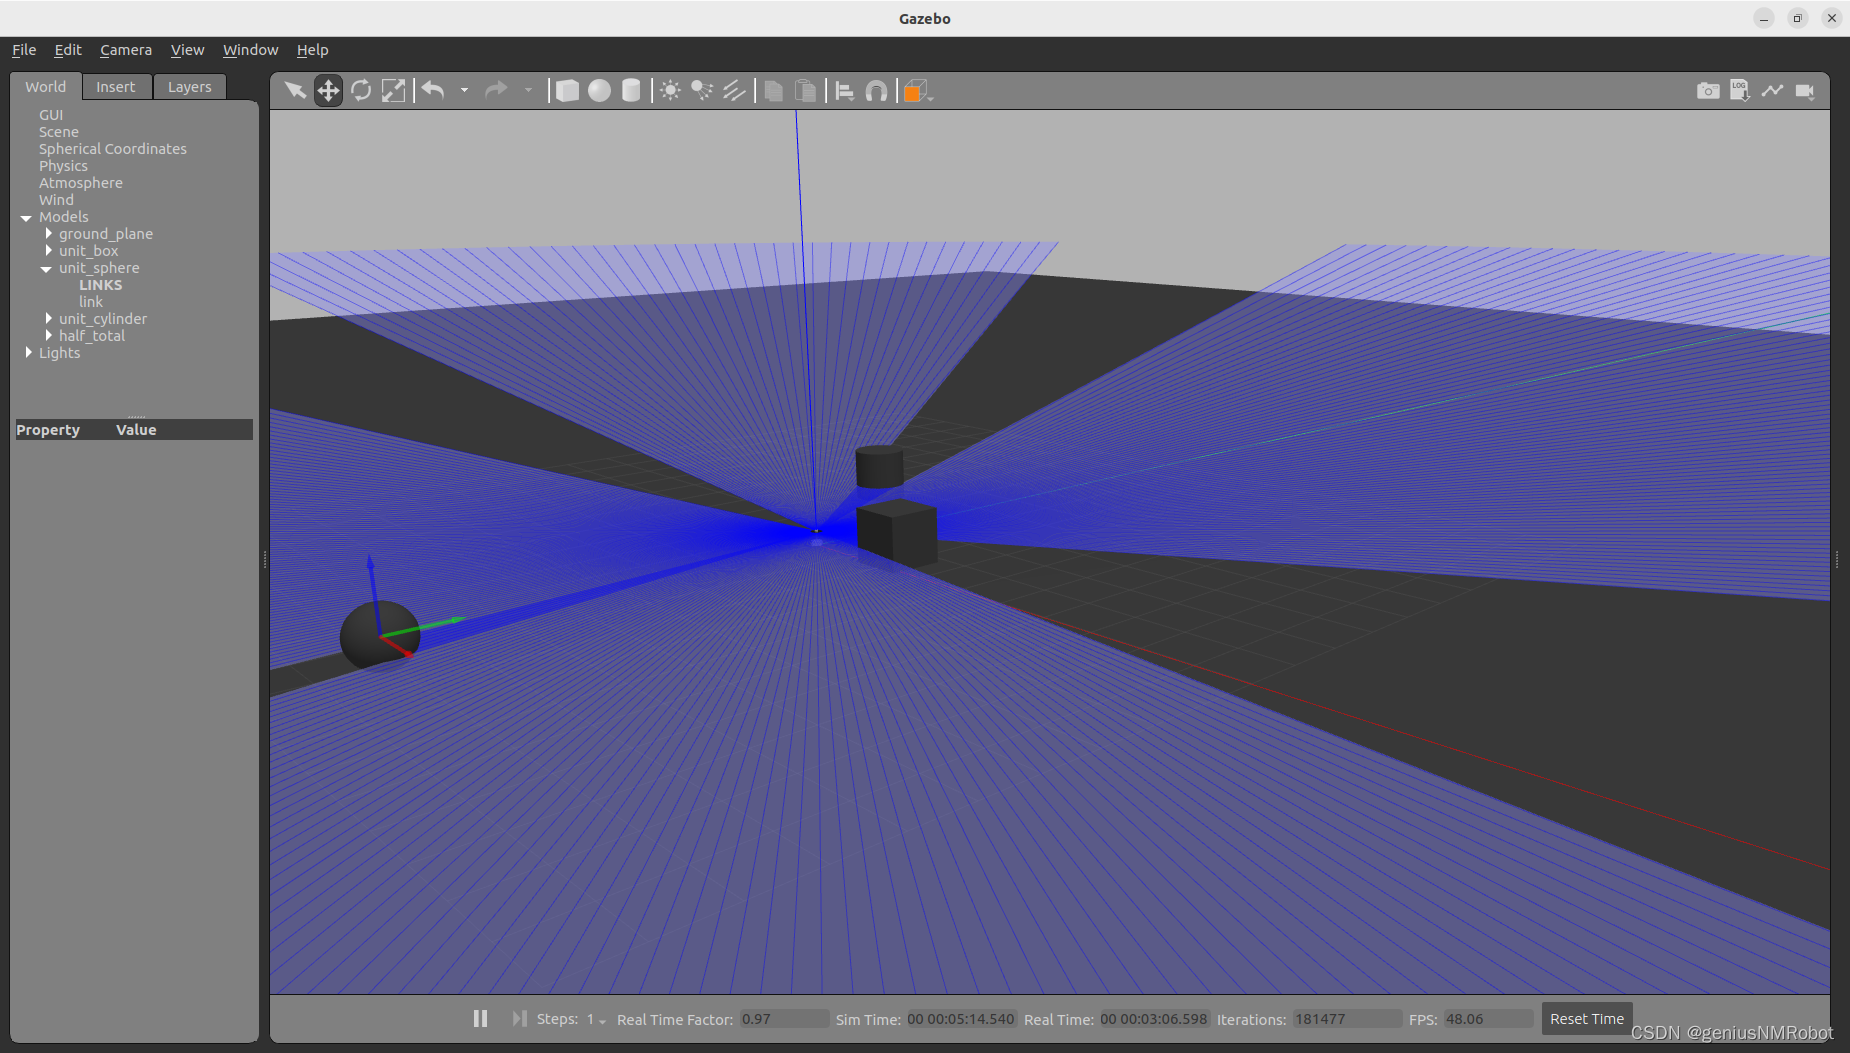Collapse the Models tree item

coord(27,217)
